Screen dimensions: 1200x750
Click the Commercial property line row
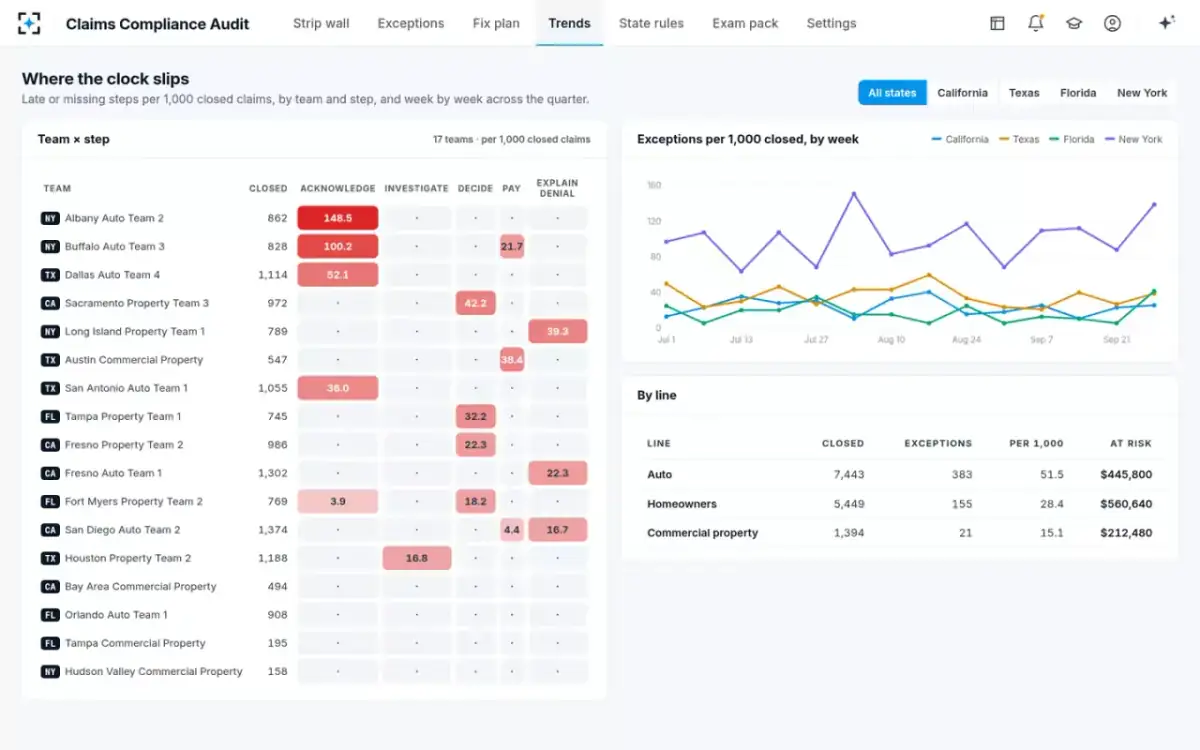click(899, 533)
